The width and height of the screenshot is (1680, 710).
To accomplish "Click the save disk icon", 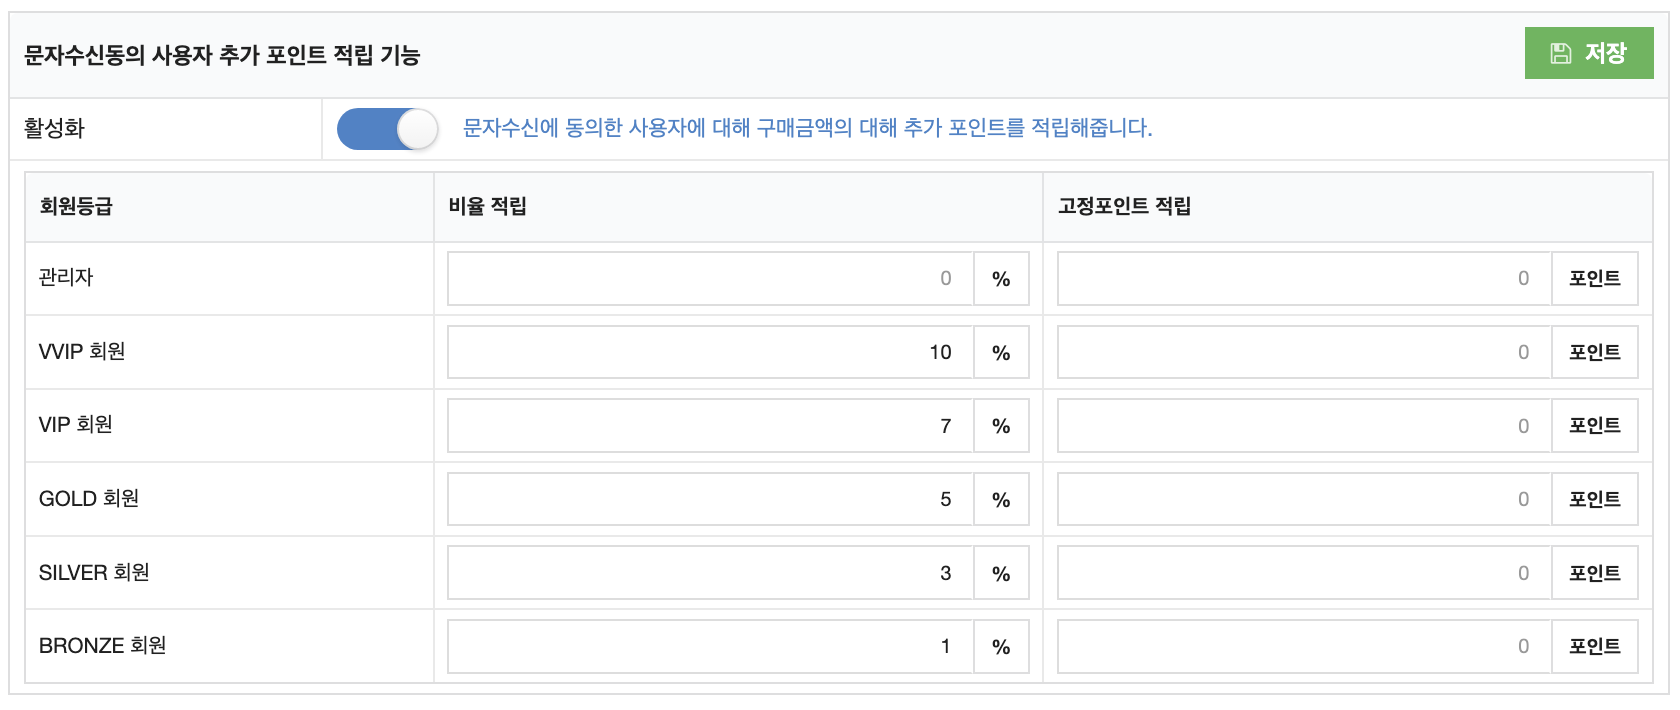I will 1560,54.
